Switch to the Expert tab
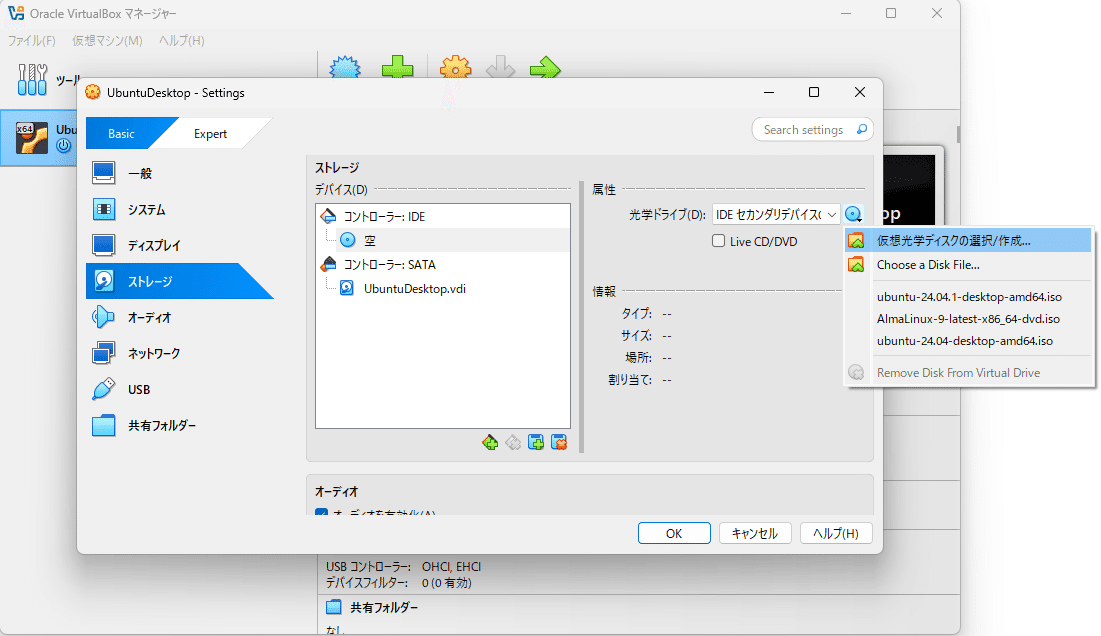 point(211,133)
